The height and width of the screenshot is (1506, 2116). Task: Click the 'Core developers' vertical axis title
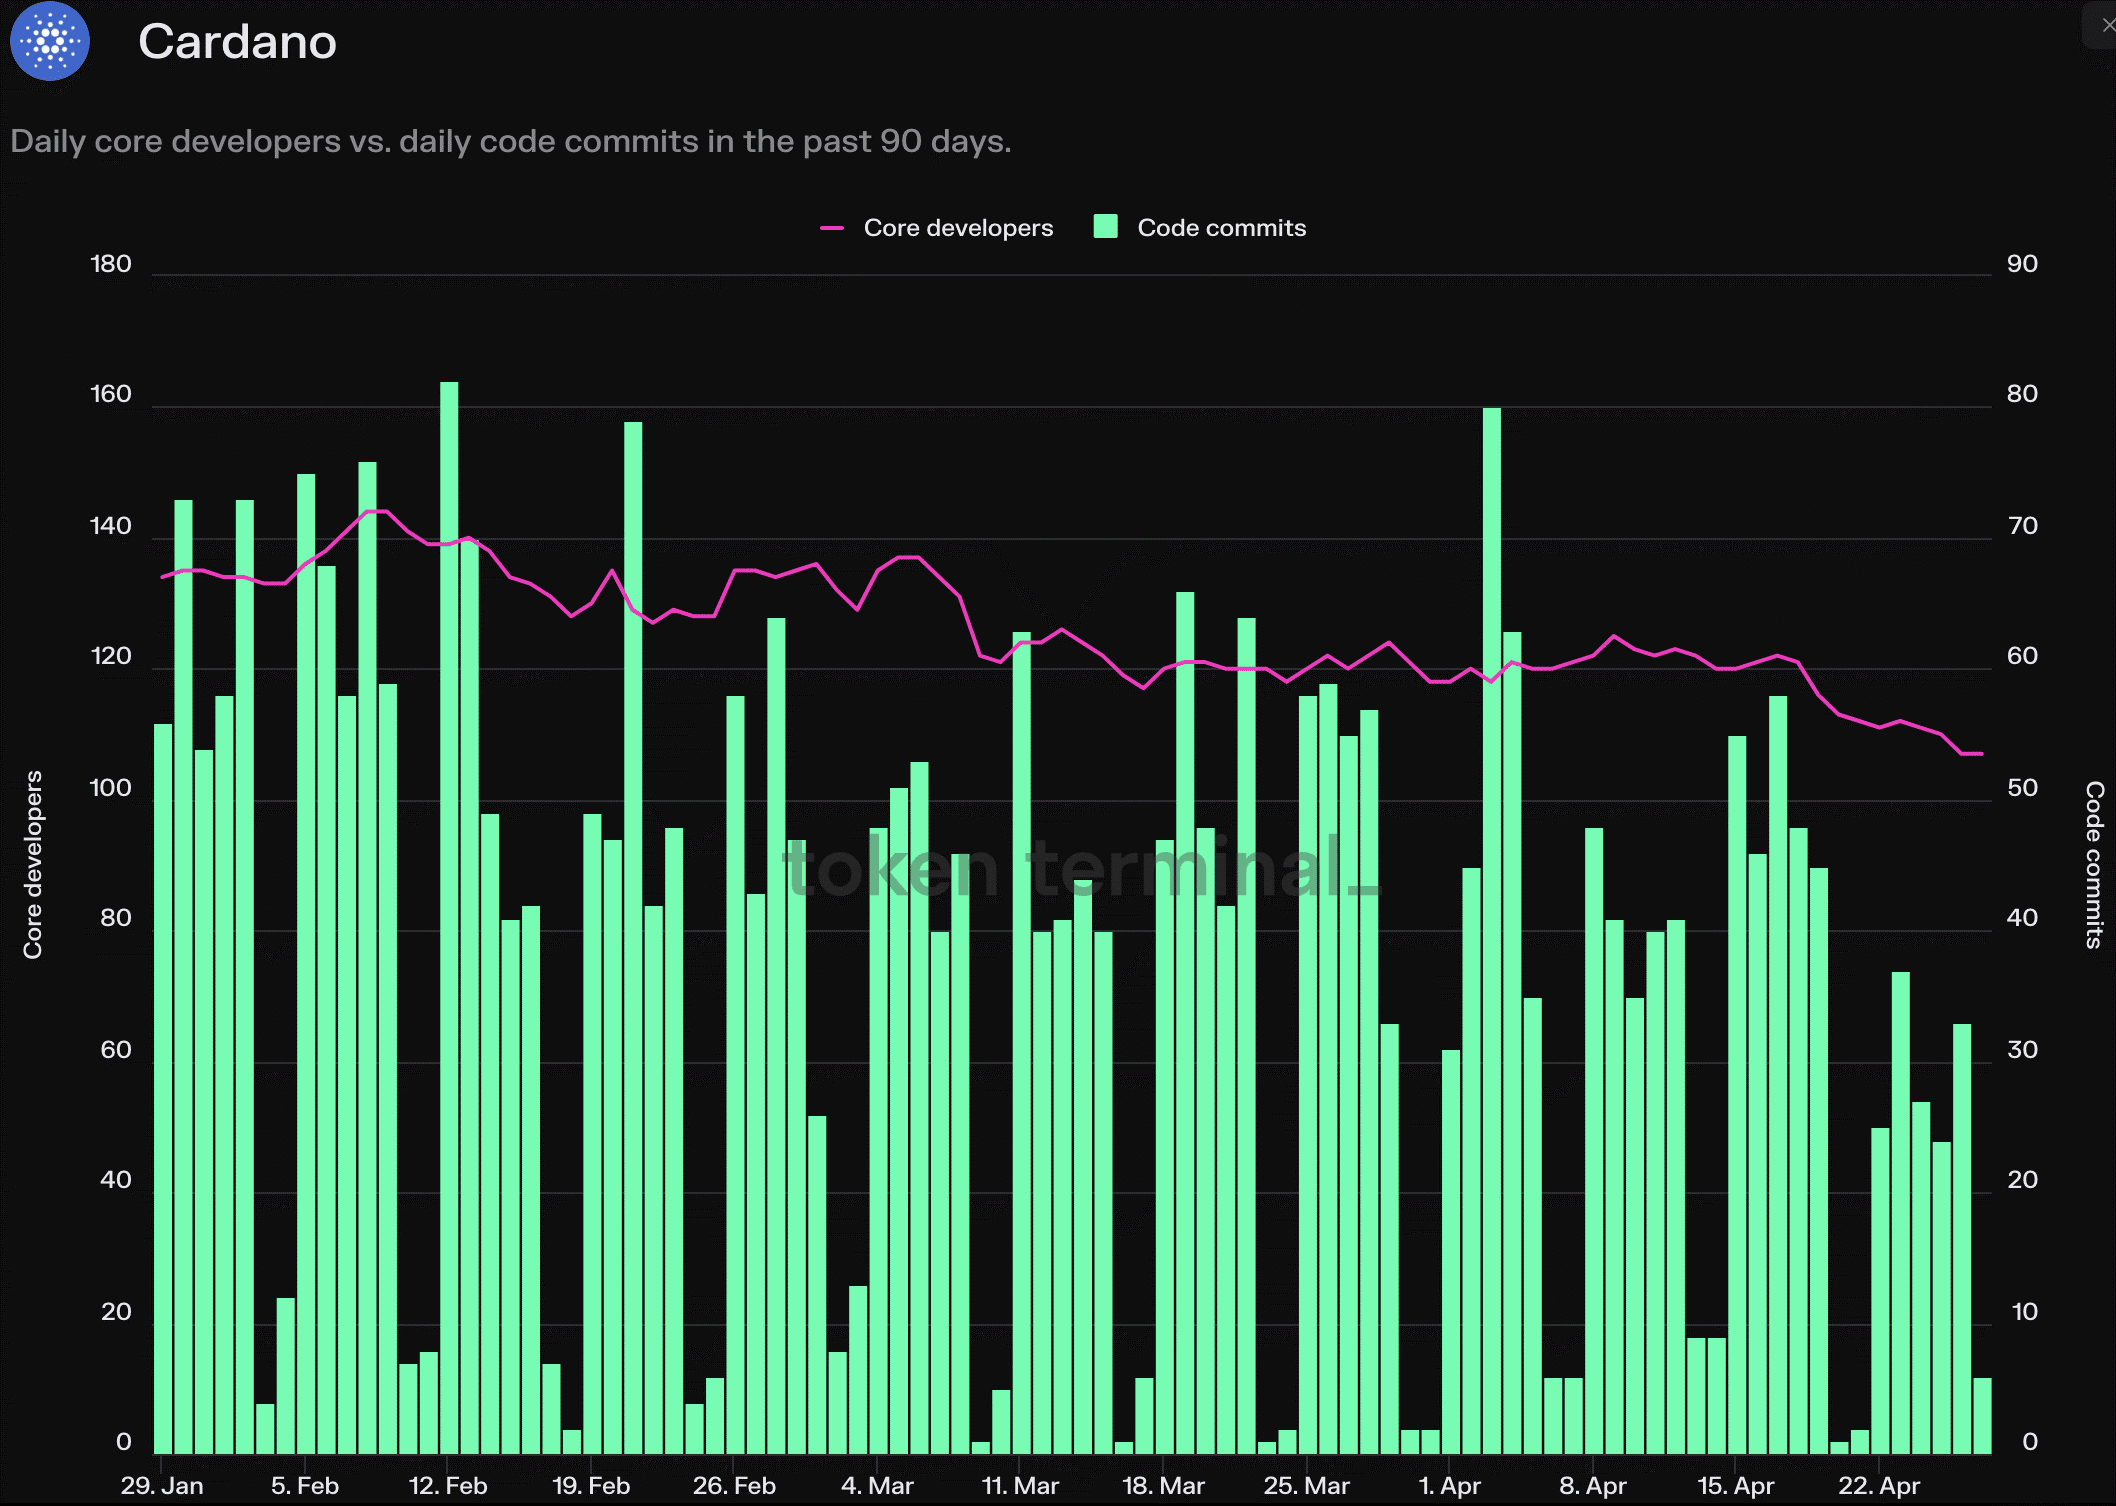click(33, 865)
